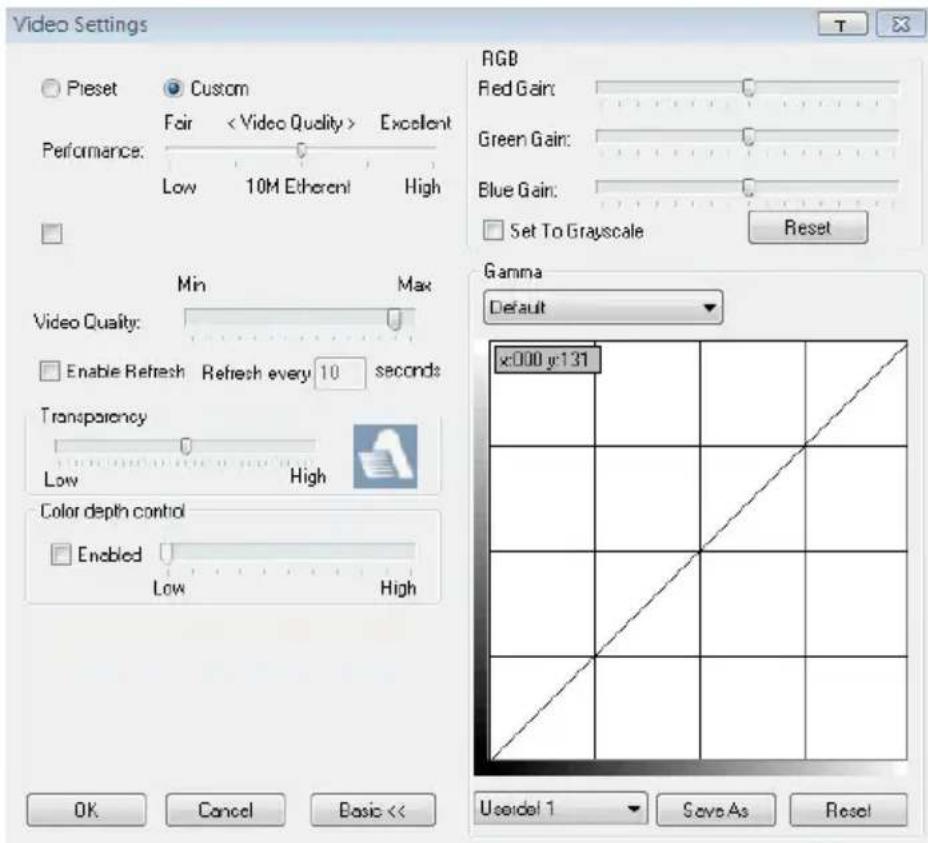Open the Userdef 1 dropdown
This screenshot has height=843, width=928.
click(560, 809)
